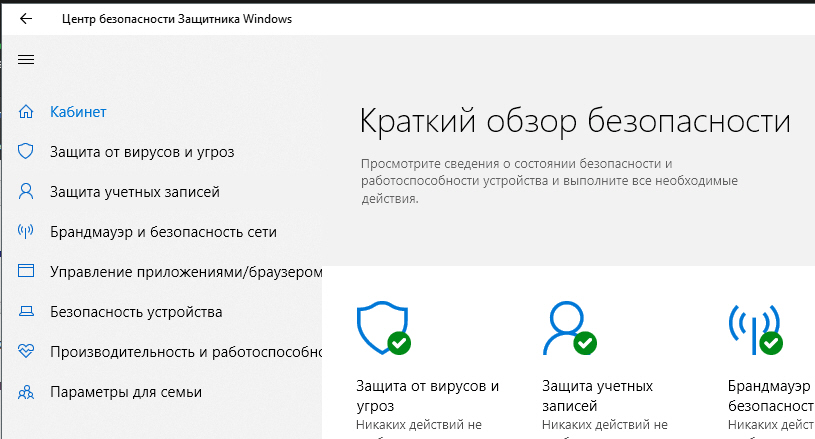
Task: Click the Брандмауэр tile title
Action: (771, 396)
